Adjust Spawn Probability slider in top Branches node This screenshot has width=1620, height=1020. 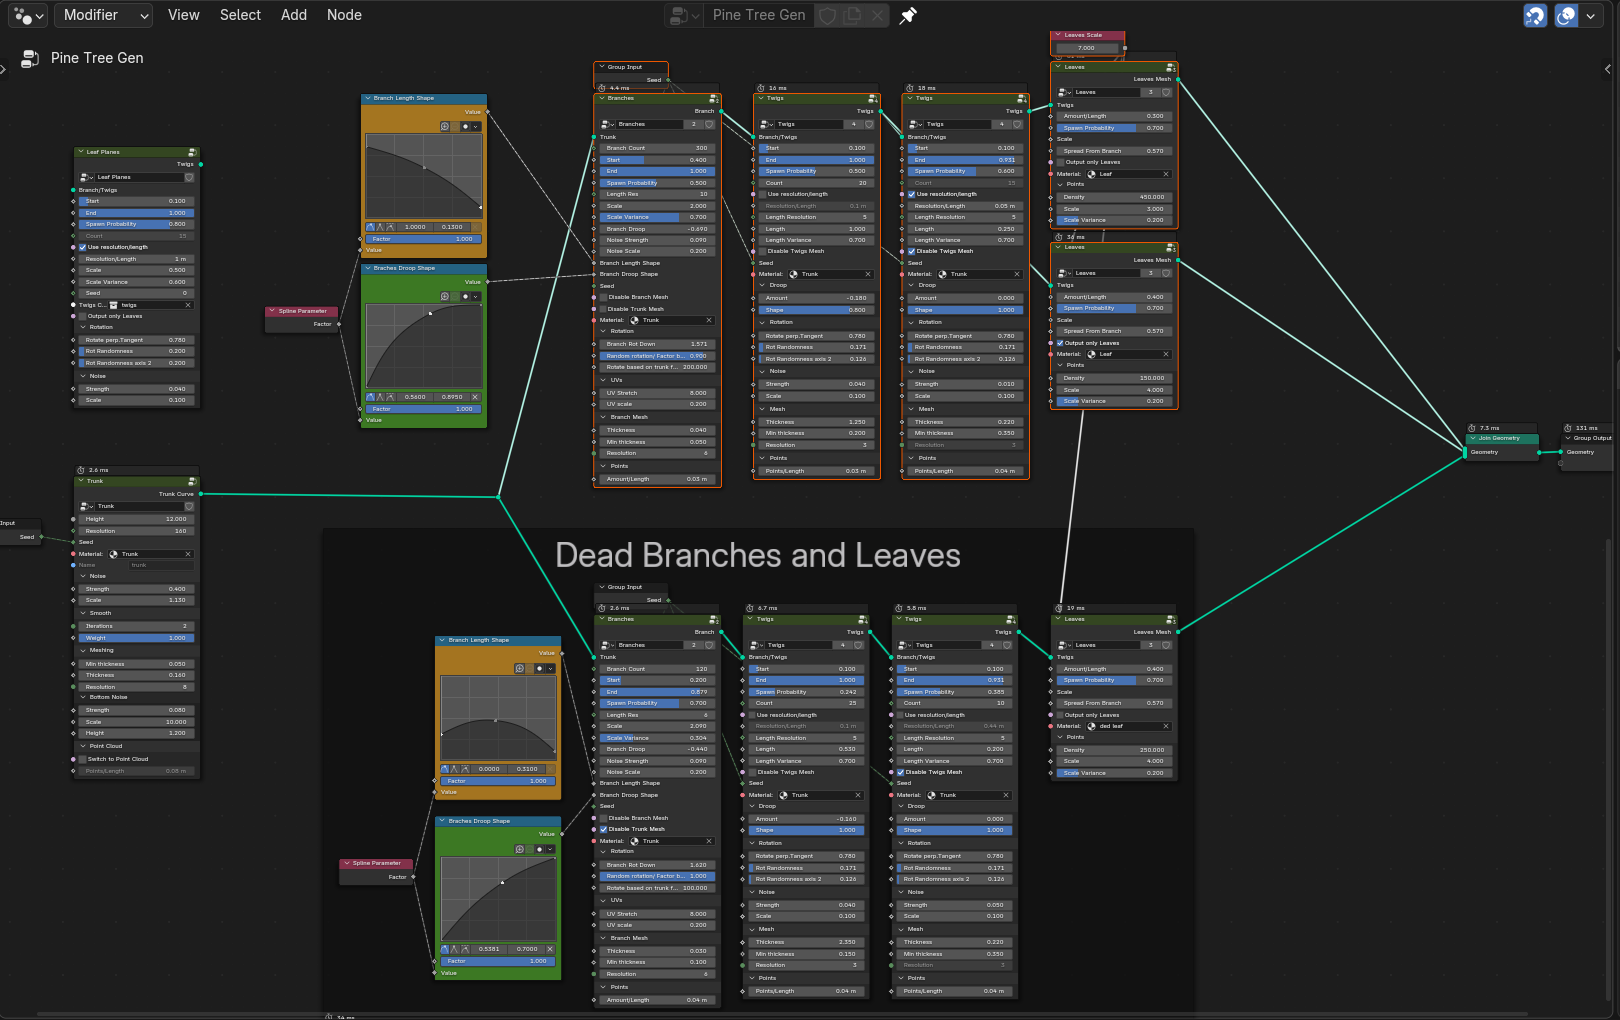tap(656, 183)
